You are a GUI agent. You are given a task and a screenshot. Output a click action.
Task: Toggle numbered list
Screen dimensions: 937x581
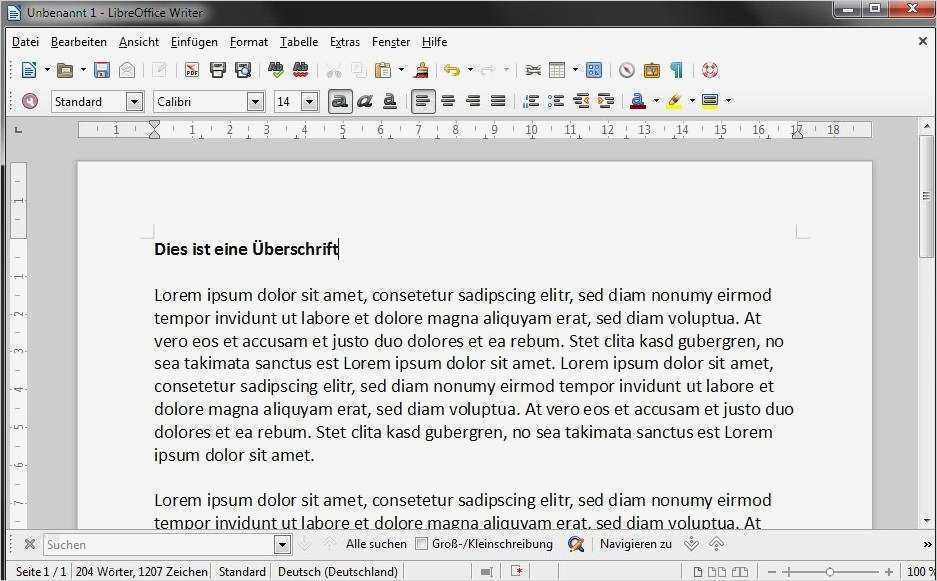point(531,101)
